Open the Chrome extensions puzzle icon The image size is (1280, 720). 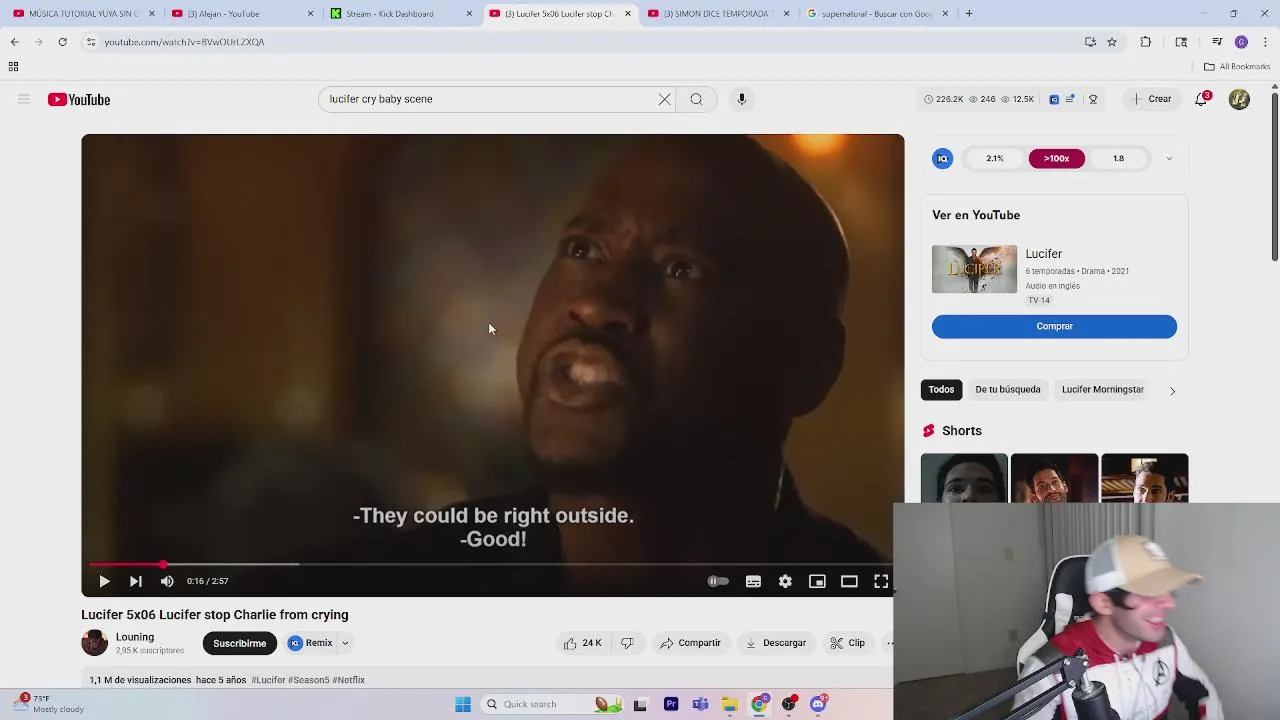click(1146, 42)
